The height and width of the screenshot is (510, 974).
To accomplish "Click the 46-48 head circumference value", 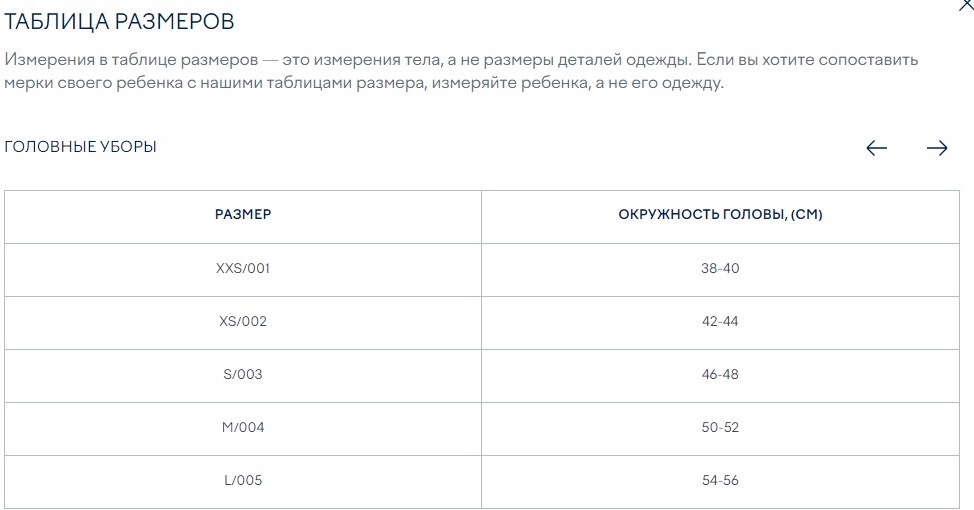I will click(x=720, y=374).
